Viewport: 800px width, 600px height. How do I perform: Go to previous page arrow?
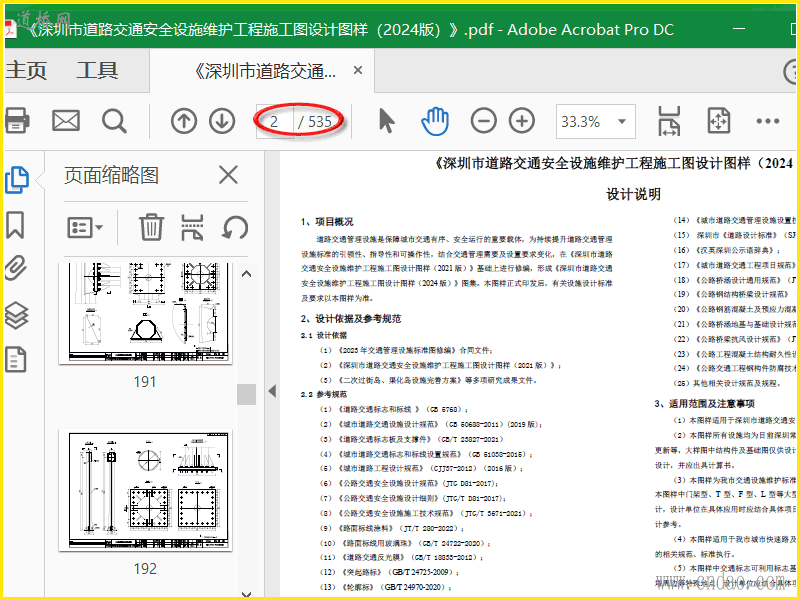pyautogui.click(x=184, y=121)
